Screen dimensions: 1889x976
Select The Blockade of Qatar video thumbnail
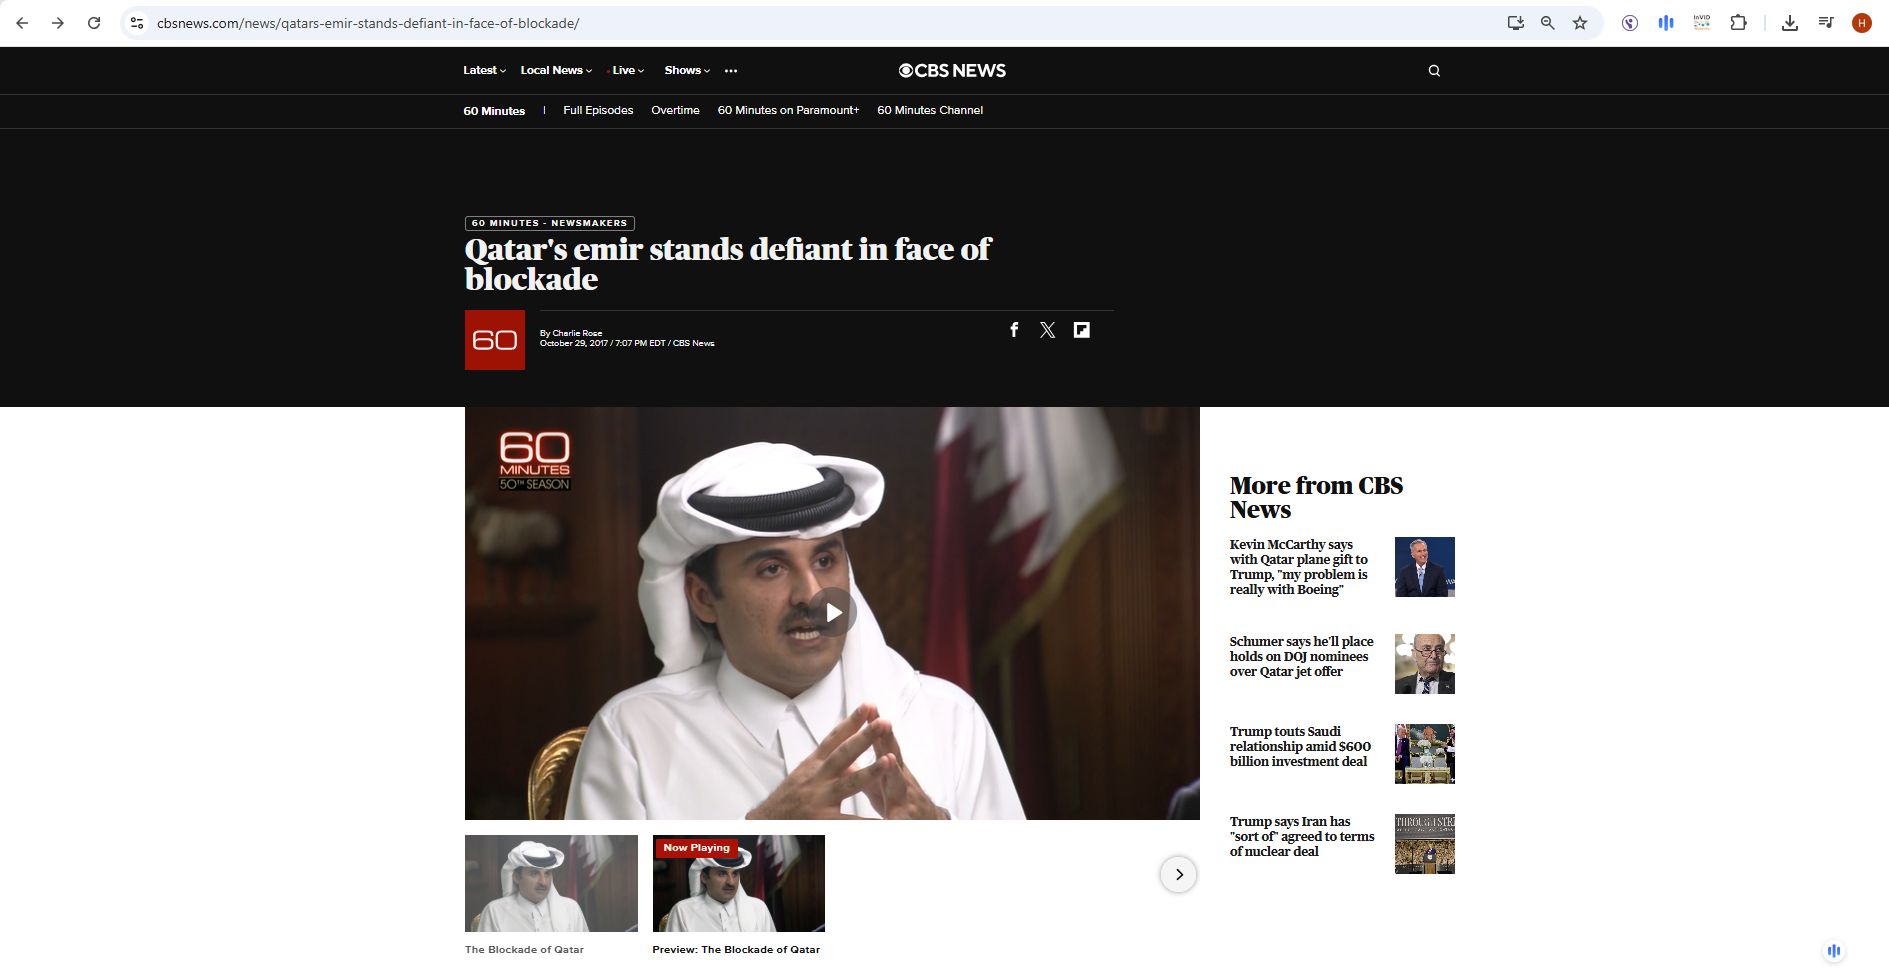click(x=551, y=883)
